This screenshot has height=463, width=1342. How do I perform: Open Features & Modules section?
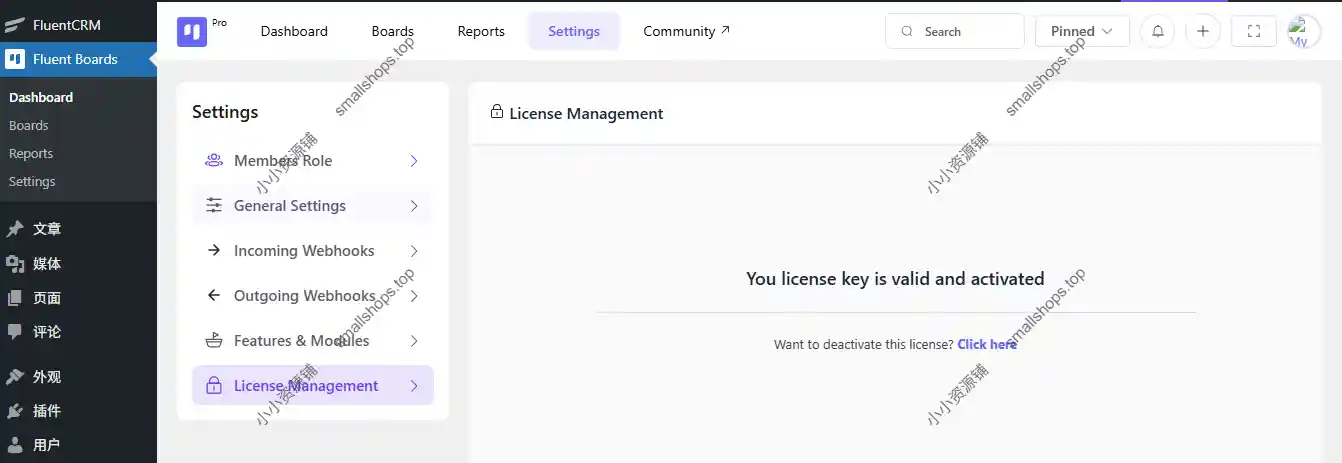(x=312, y=340)
